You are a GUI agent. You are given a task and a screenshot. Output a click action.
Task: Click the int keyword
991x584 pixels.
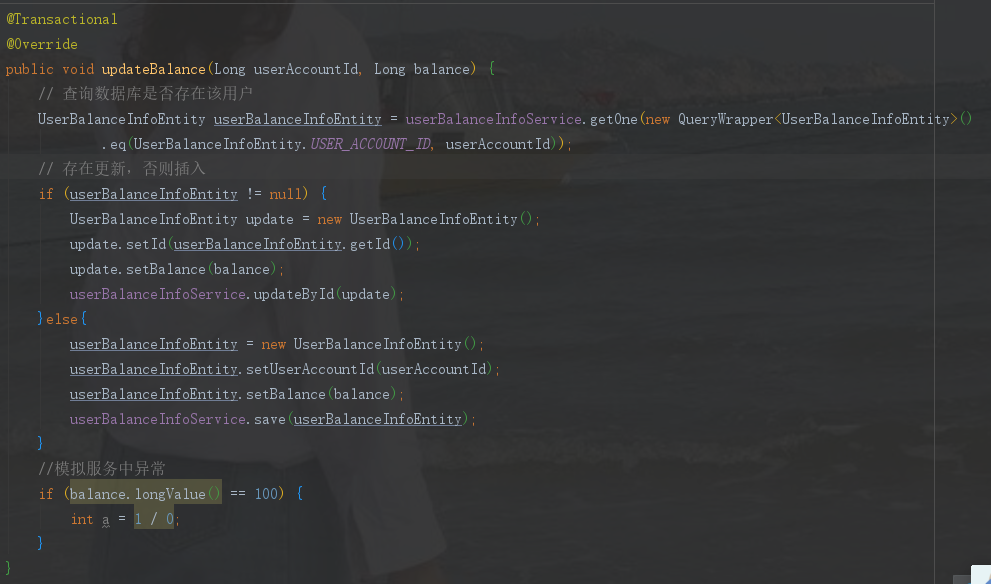(82, 520)
